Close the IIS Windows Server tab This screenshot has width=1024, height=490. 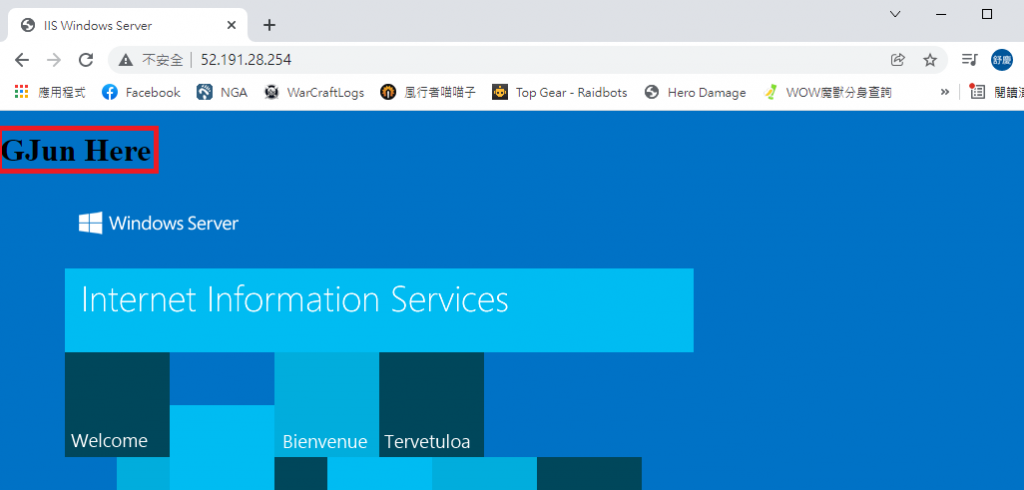[231, 25]
